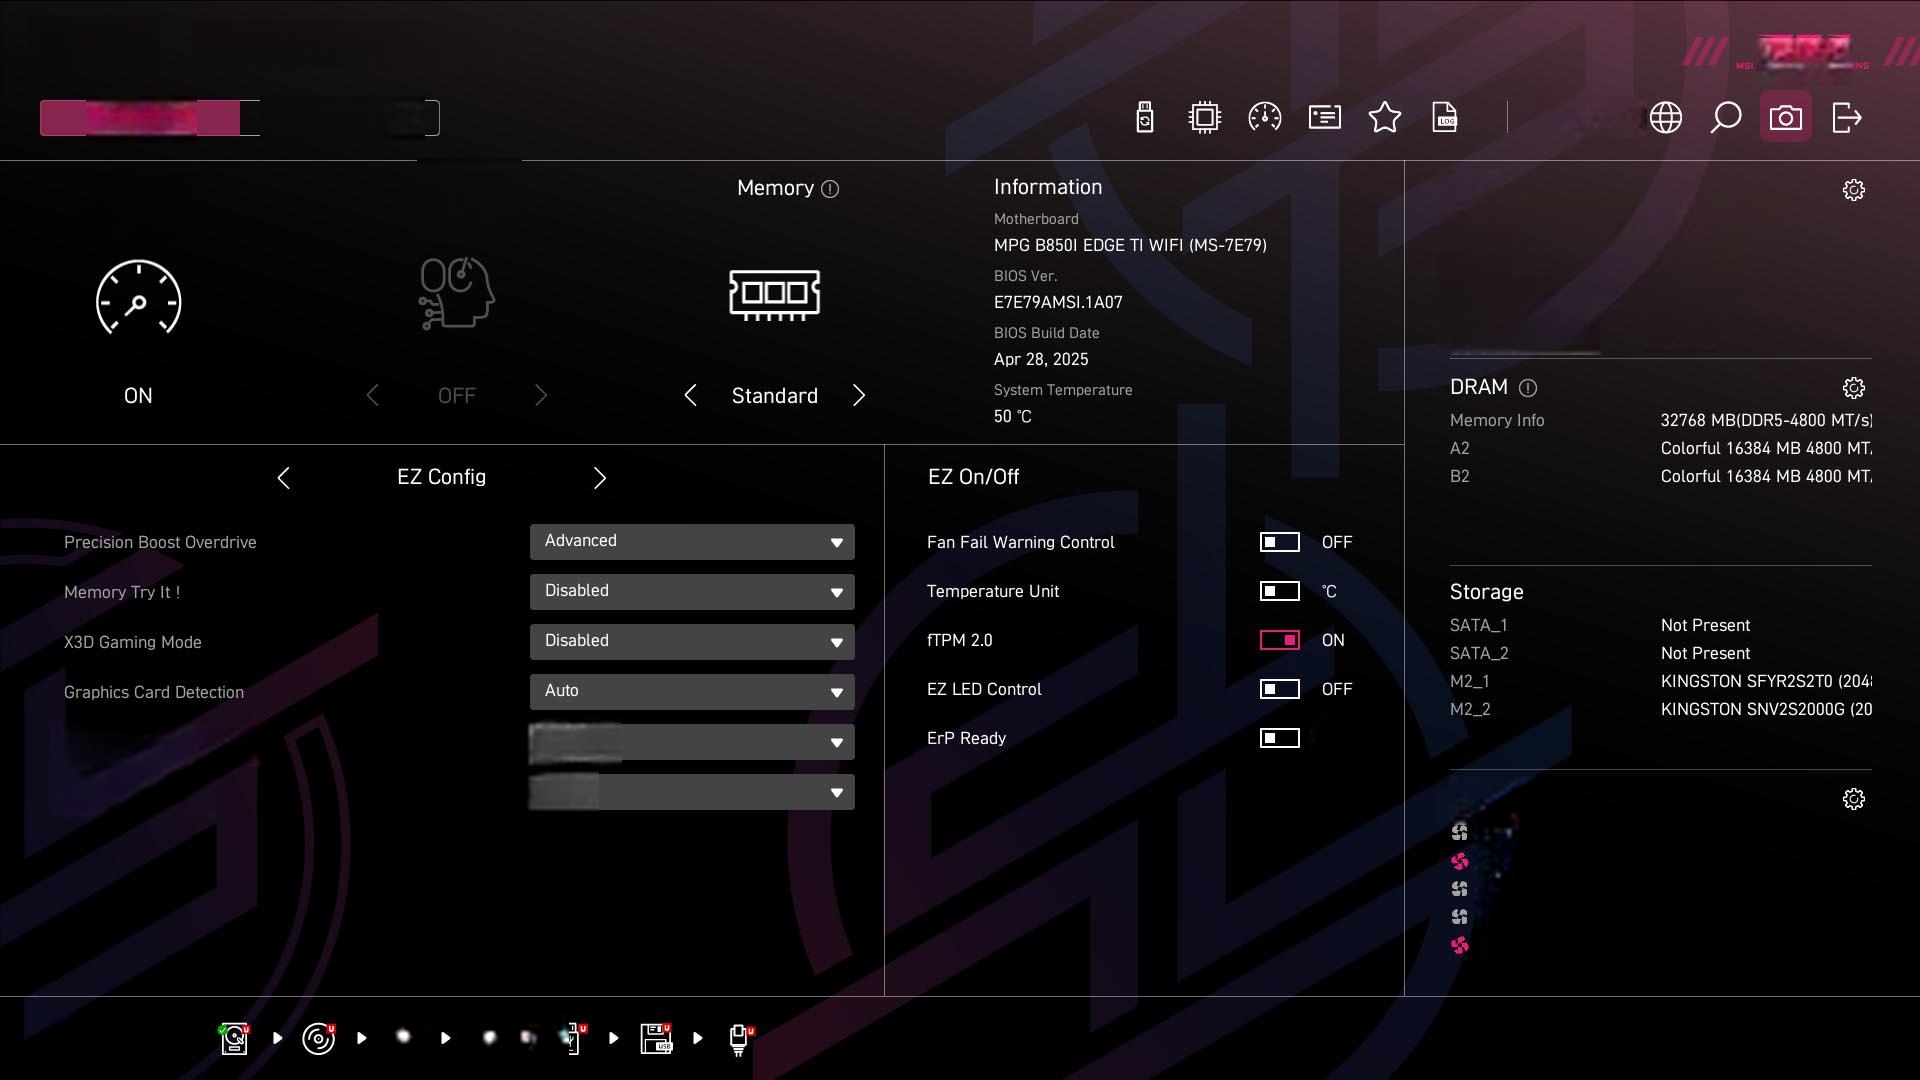The image size is (1920, 1080).
Task: Click the EZ Config heading
Action: pos(441,477)
